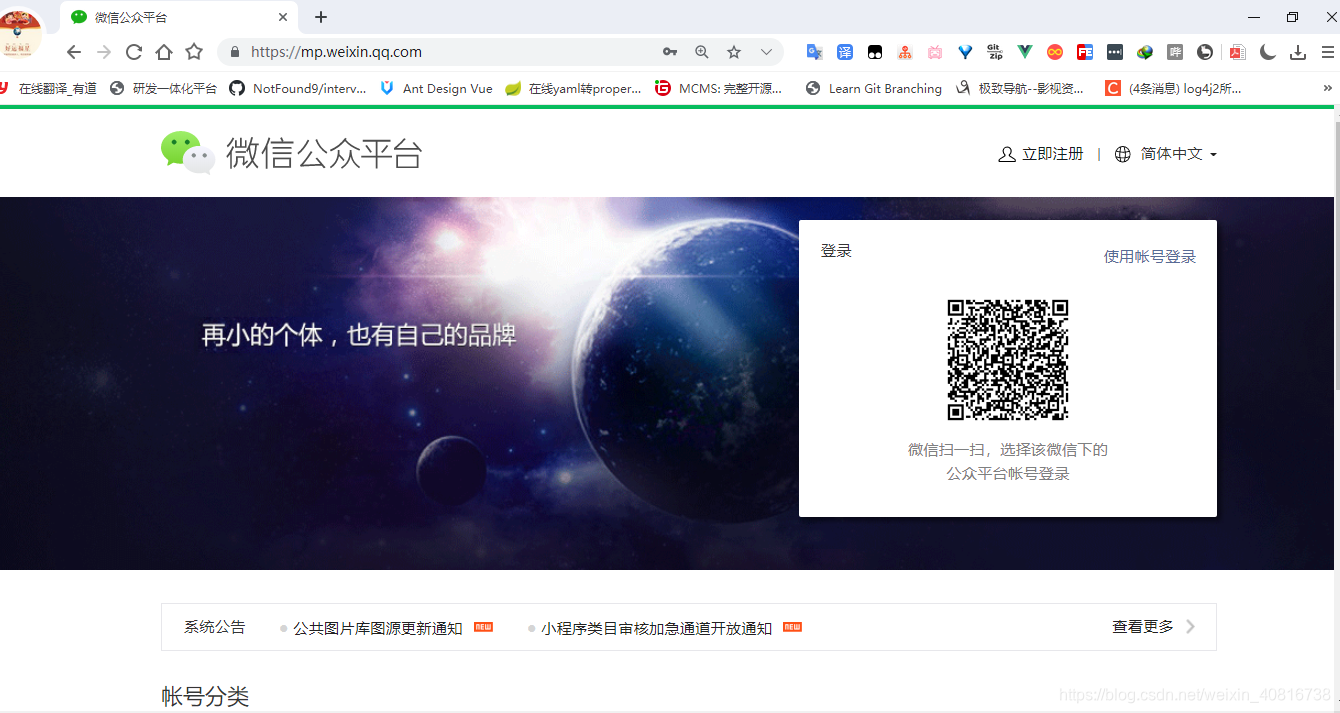The width and height of the screenshot is (1340, 713).
Task: Open Google Translate extension
Action: [815, 52]
